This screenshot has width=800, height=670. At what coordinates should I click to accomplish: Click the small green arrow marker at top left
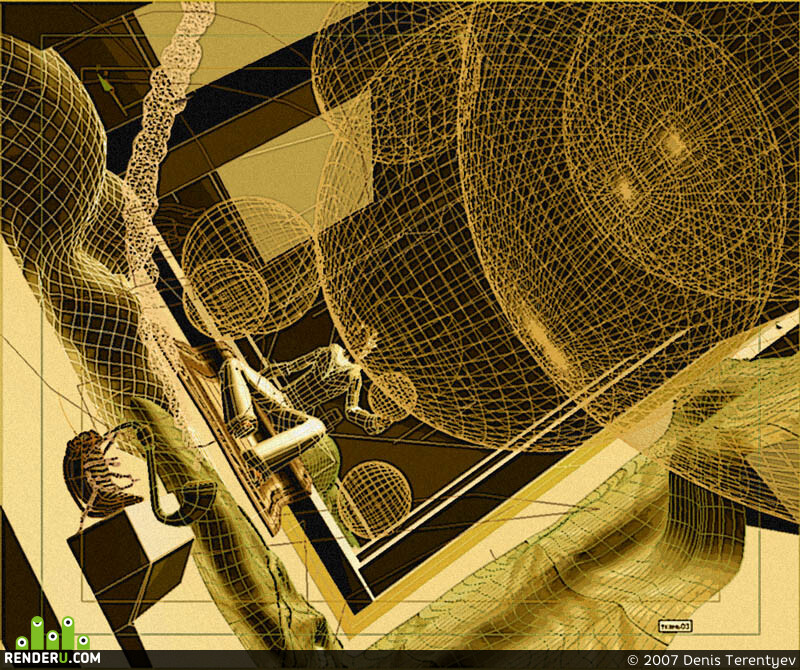pos(105,82)
